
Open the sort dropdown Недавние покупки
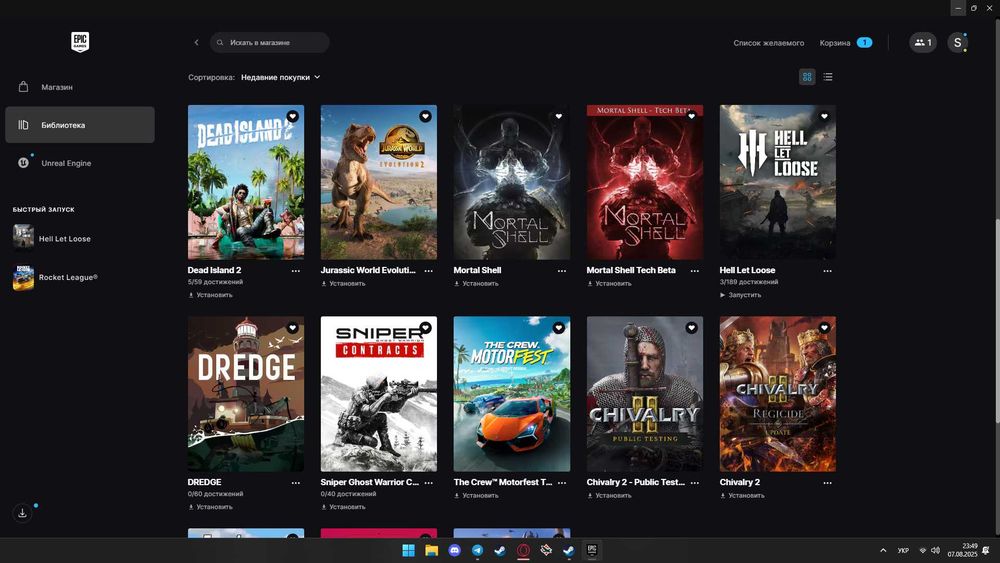tap(281, 77)
